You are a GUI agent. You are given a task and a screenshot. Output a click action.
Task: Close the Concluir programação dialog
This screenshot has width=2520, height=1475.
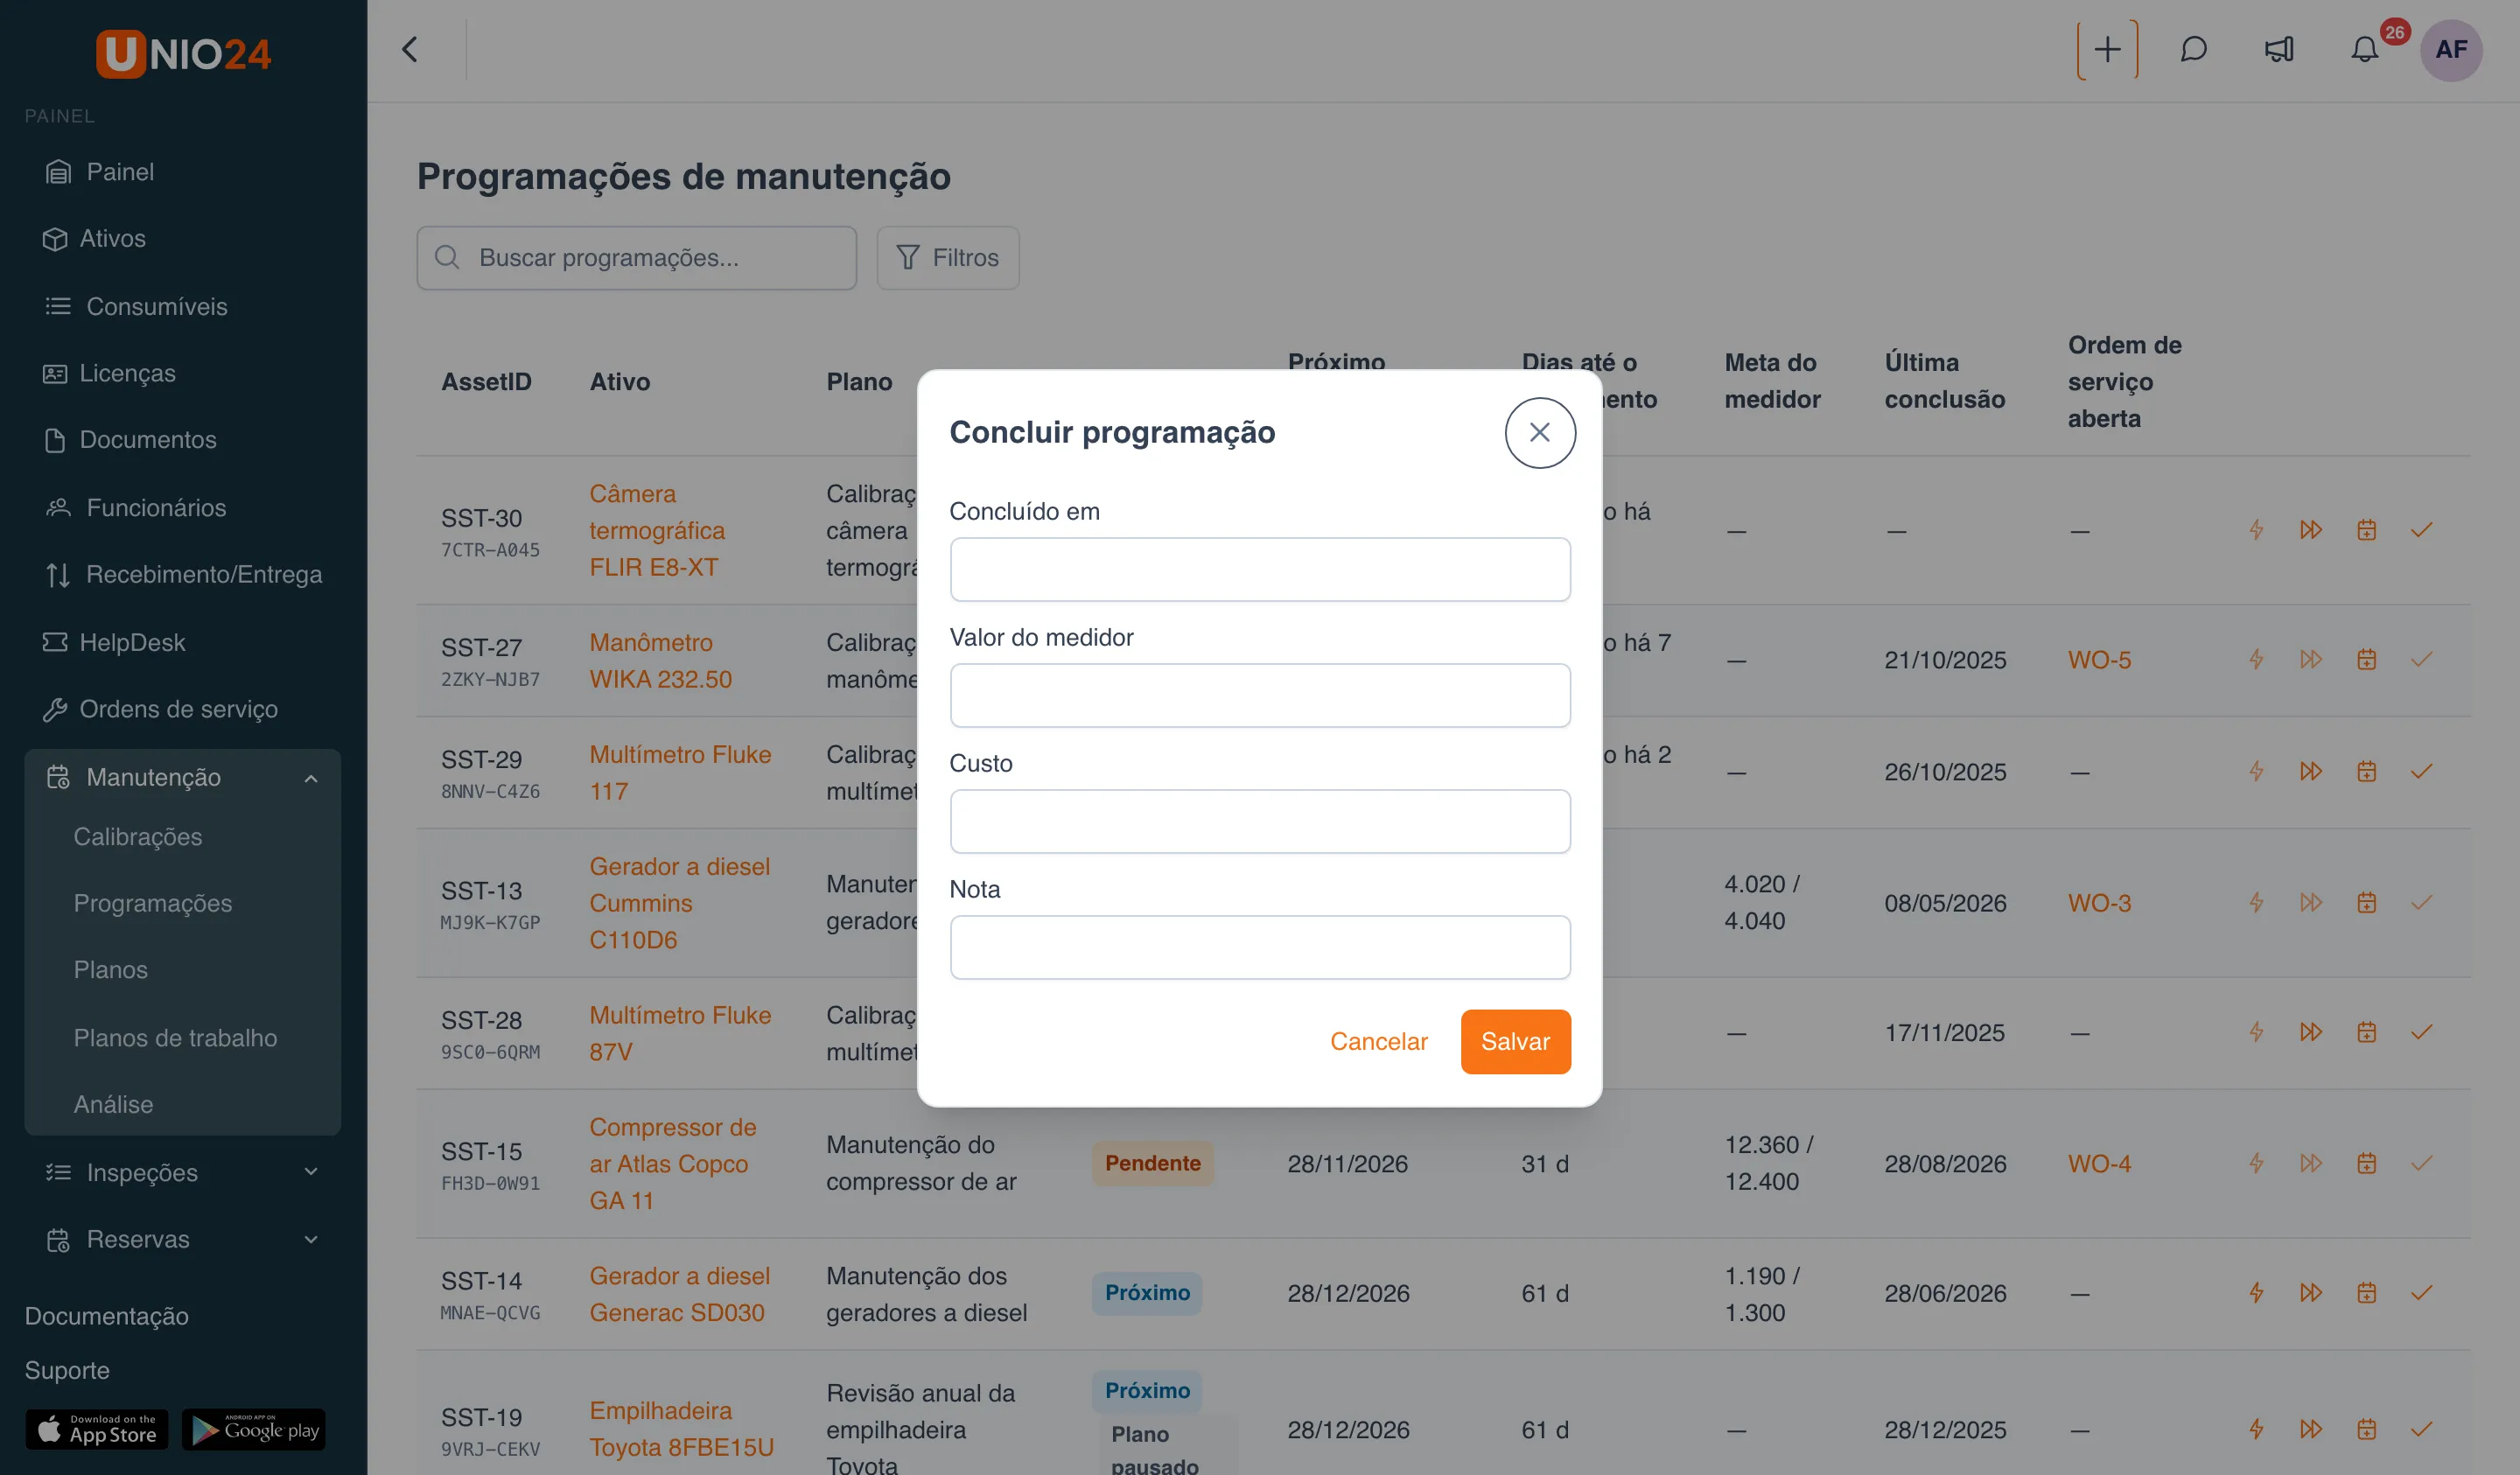click(x=1540, y=432)
